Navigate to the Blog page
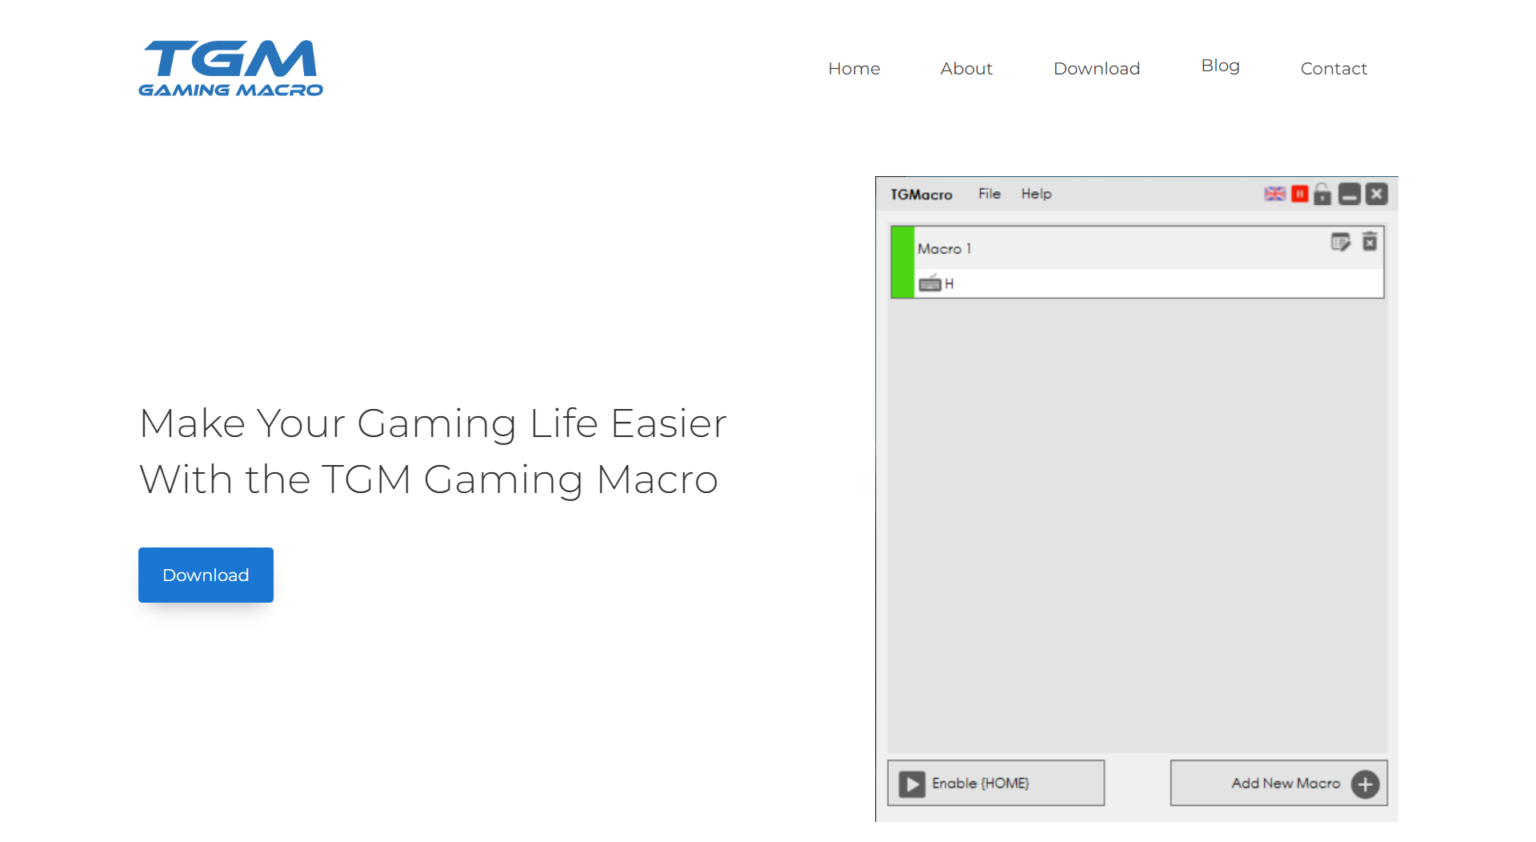Viewport: 1536px width, 842px height. coord(1220,66)
